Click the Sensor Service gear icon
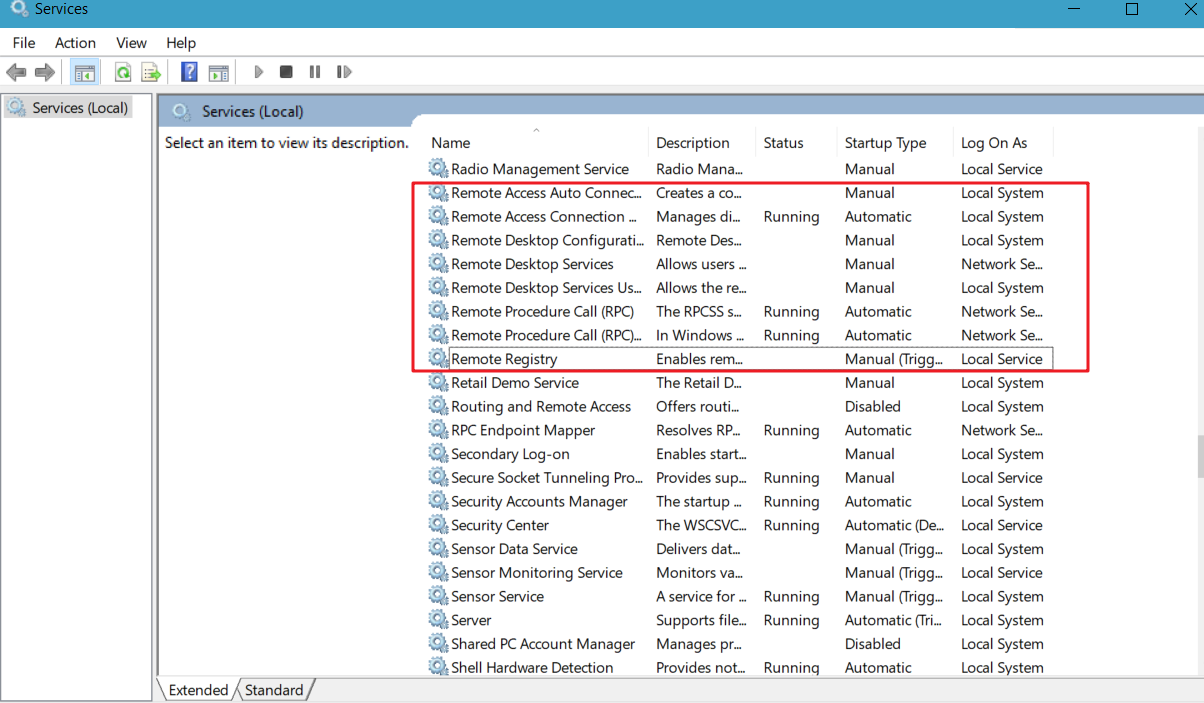1204x703 pixels. pos(438,596)
